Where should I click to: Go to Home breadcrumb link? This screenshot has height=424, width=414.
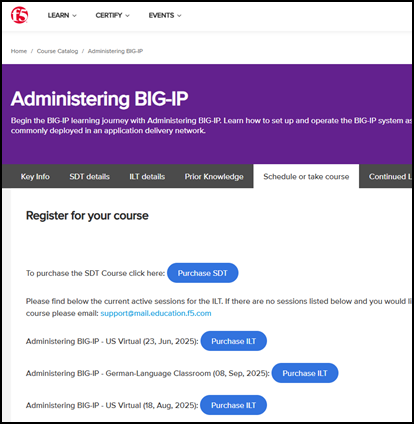(19, 51)
